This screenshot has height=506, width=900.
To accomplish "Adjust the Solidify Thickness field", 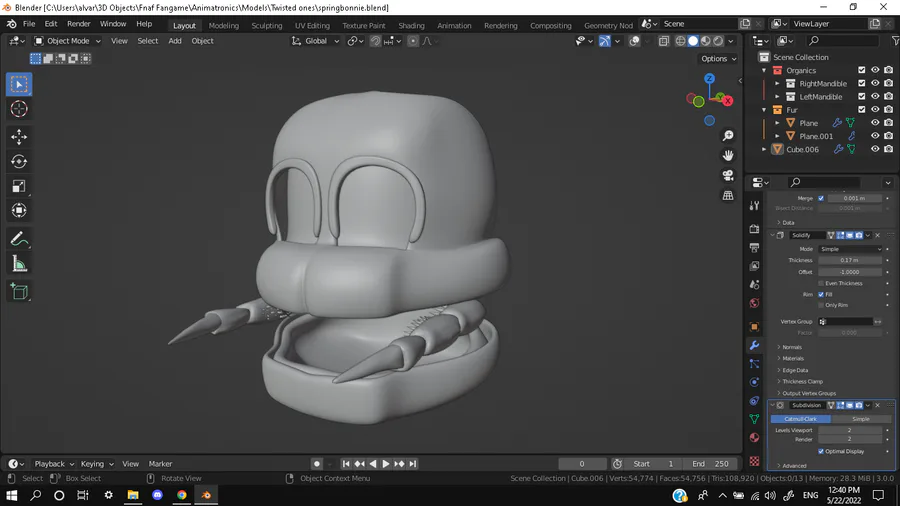I will tap(849, 260).
